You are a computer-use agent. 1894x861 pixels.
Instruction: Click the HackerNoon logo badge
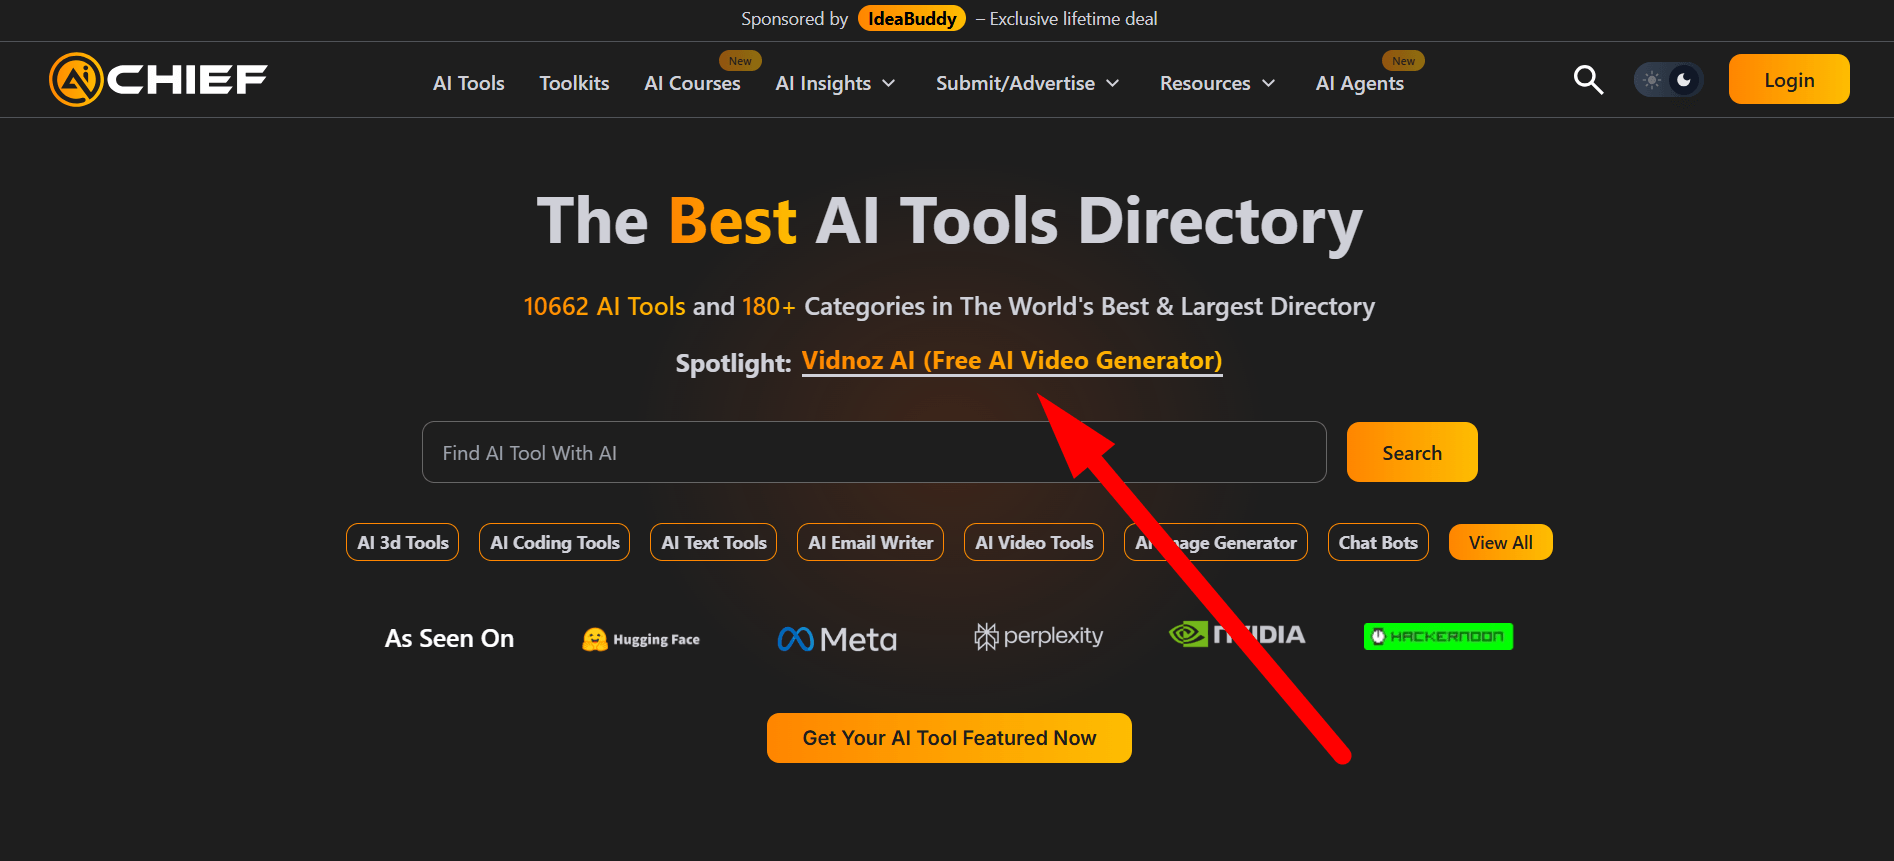1438,636
